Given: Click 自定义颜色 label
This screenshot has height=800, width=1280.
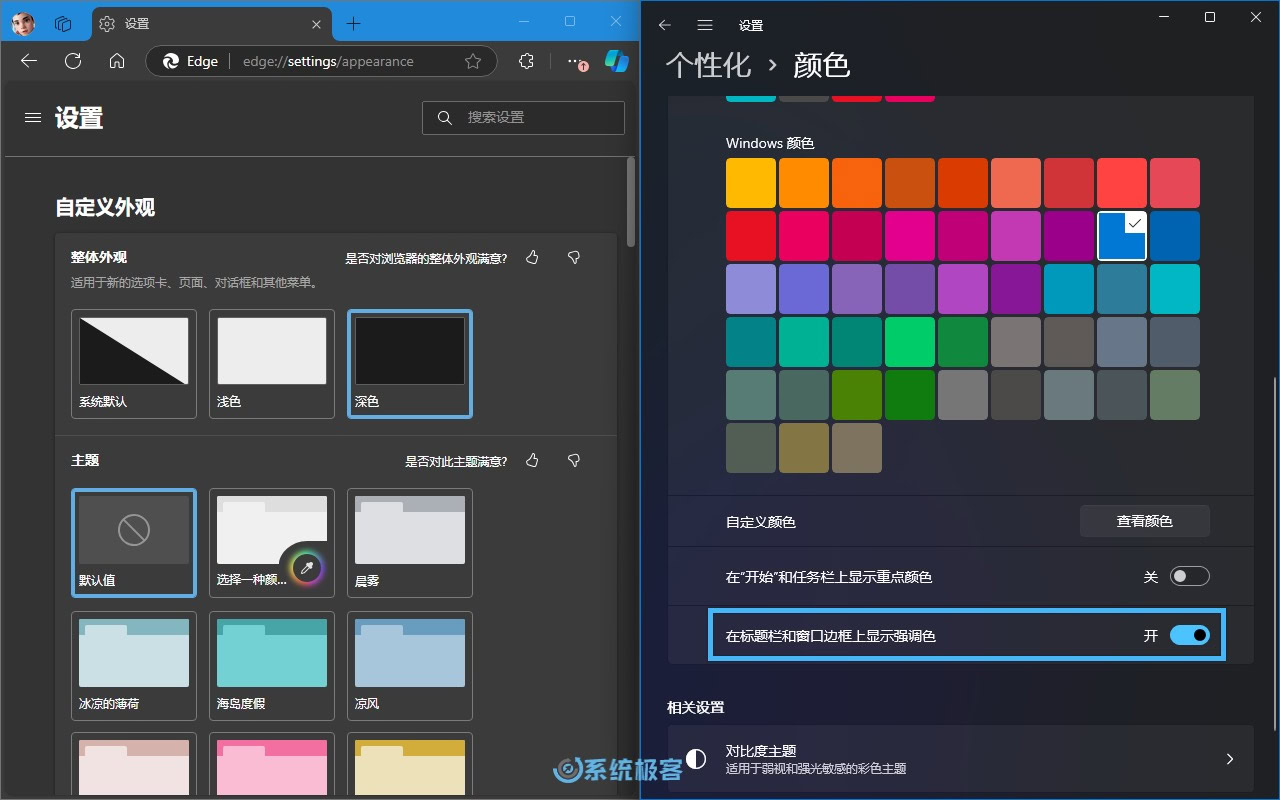Looking at the screenshot, I should coord(761,522).
